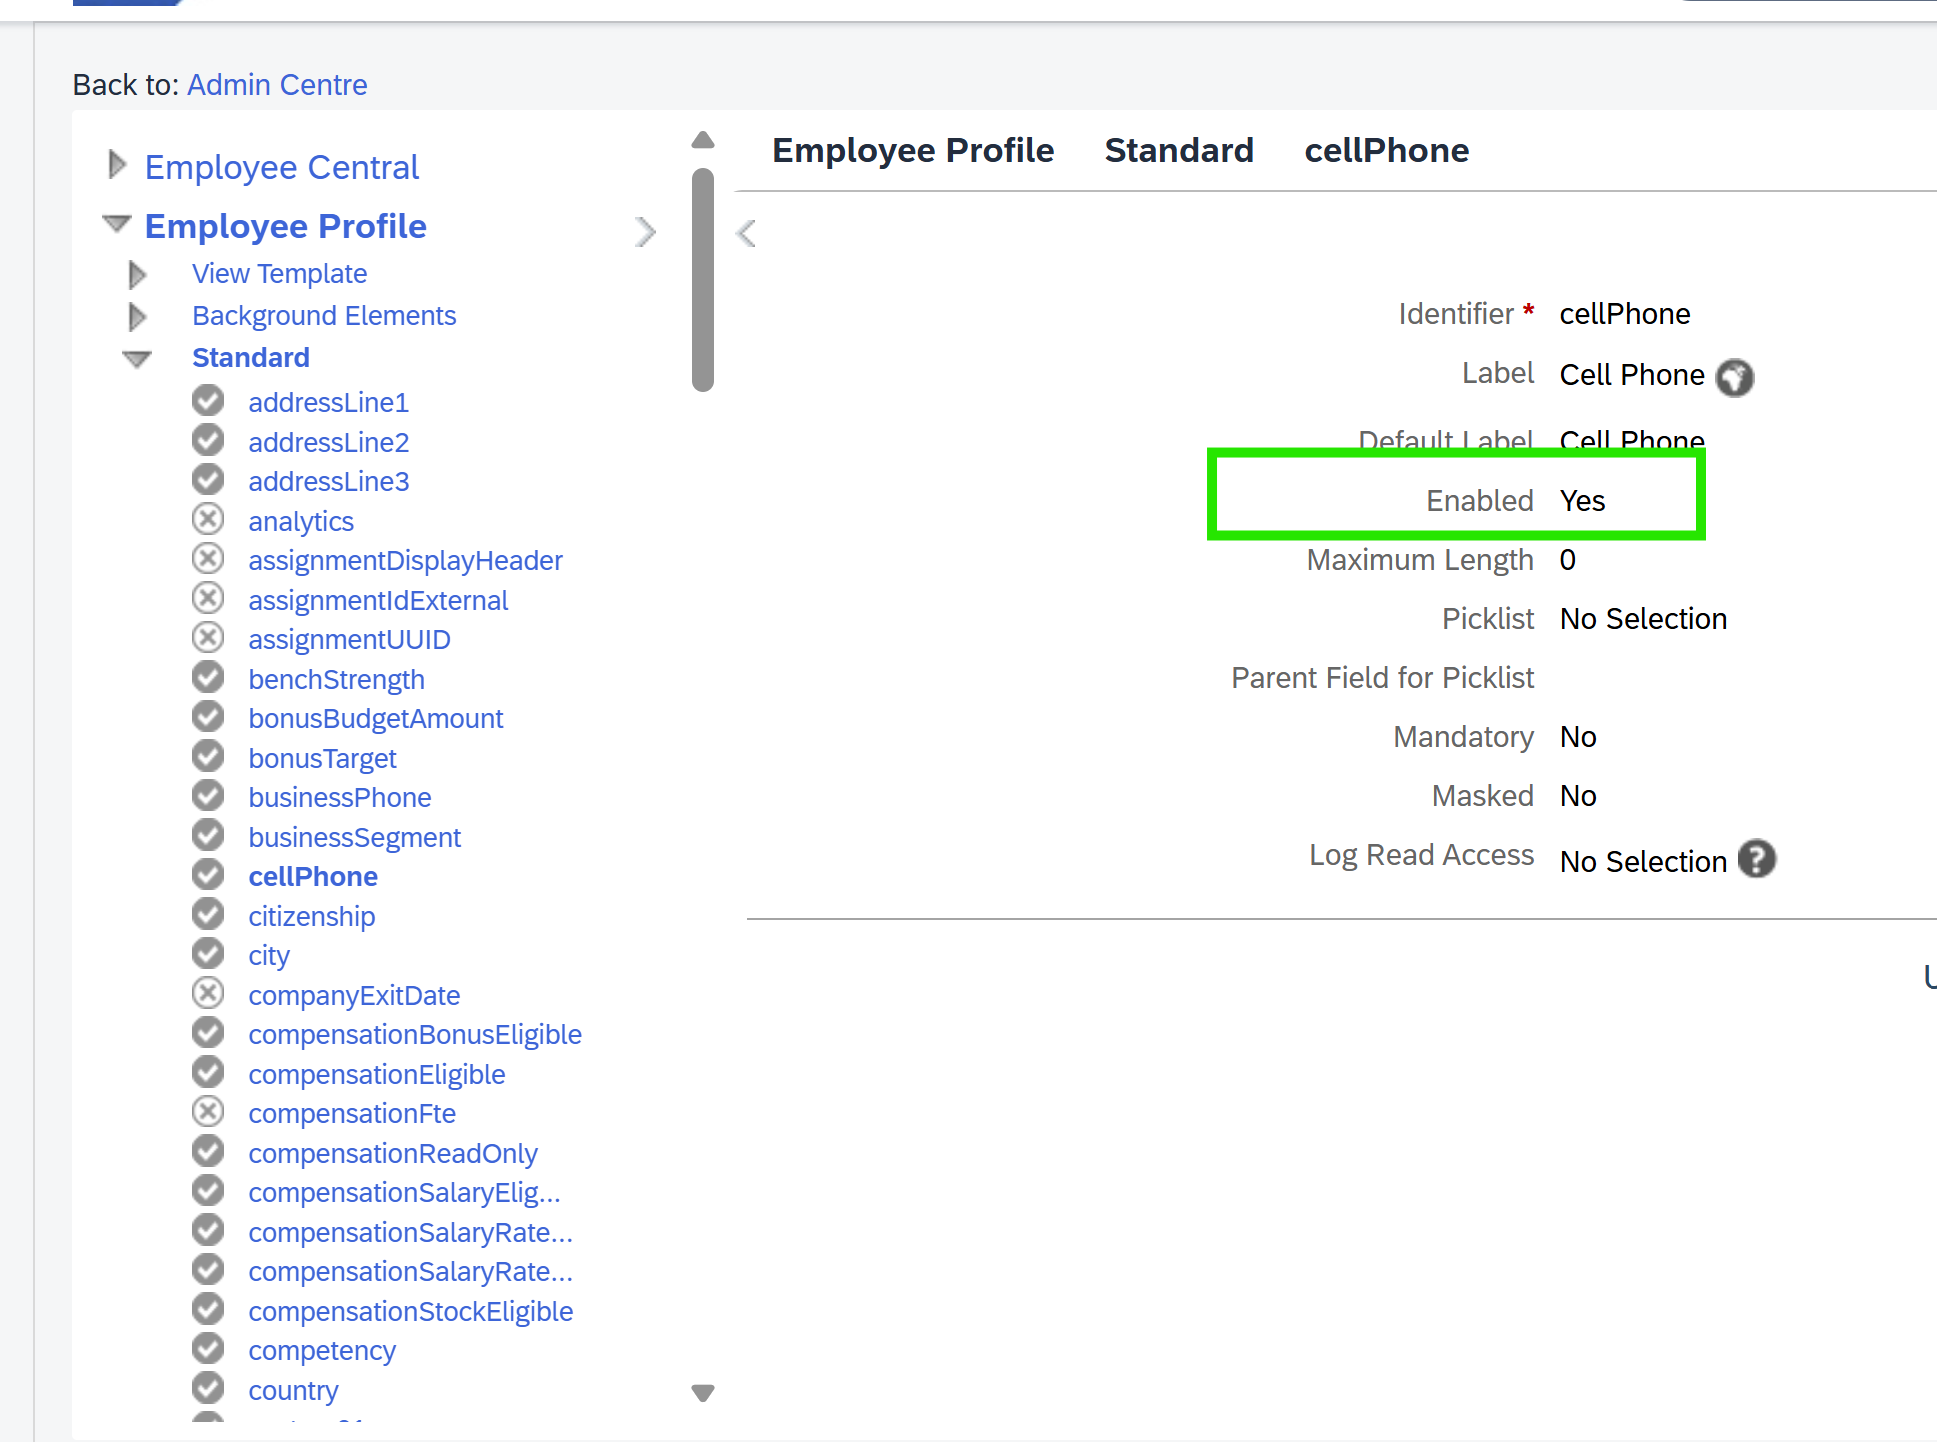Image resolution: width=1937 pixels, height=1442 pixels.
Task: Click the check icon for competency
Action: (208, 1349)
